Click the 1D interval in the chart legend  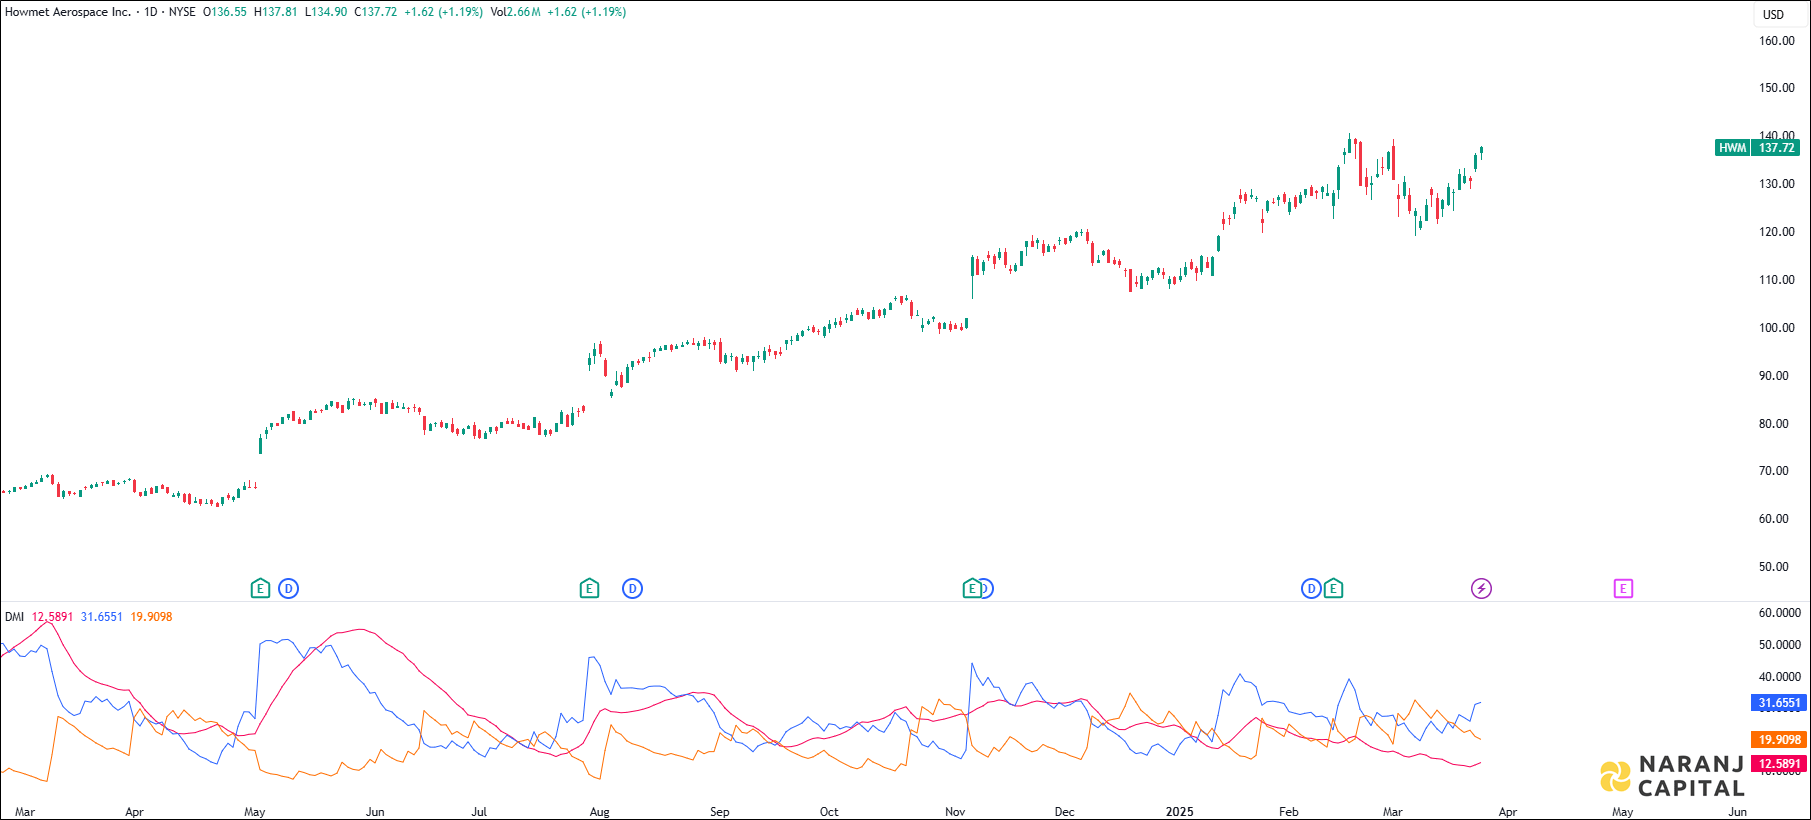151,12
